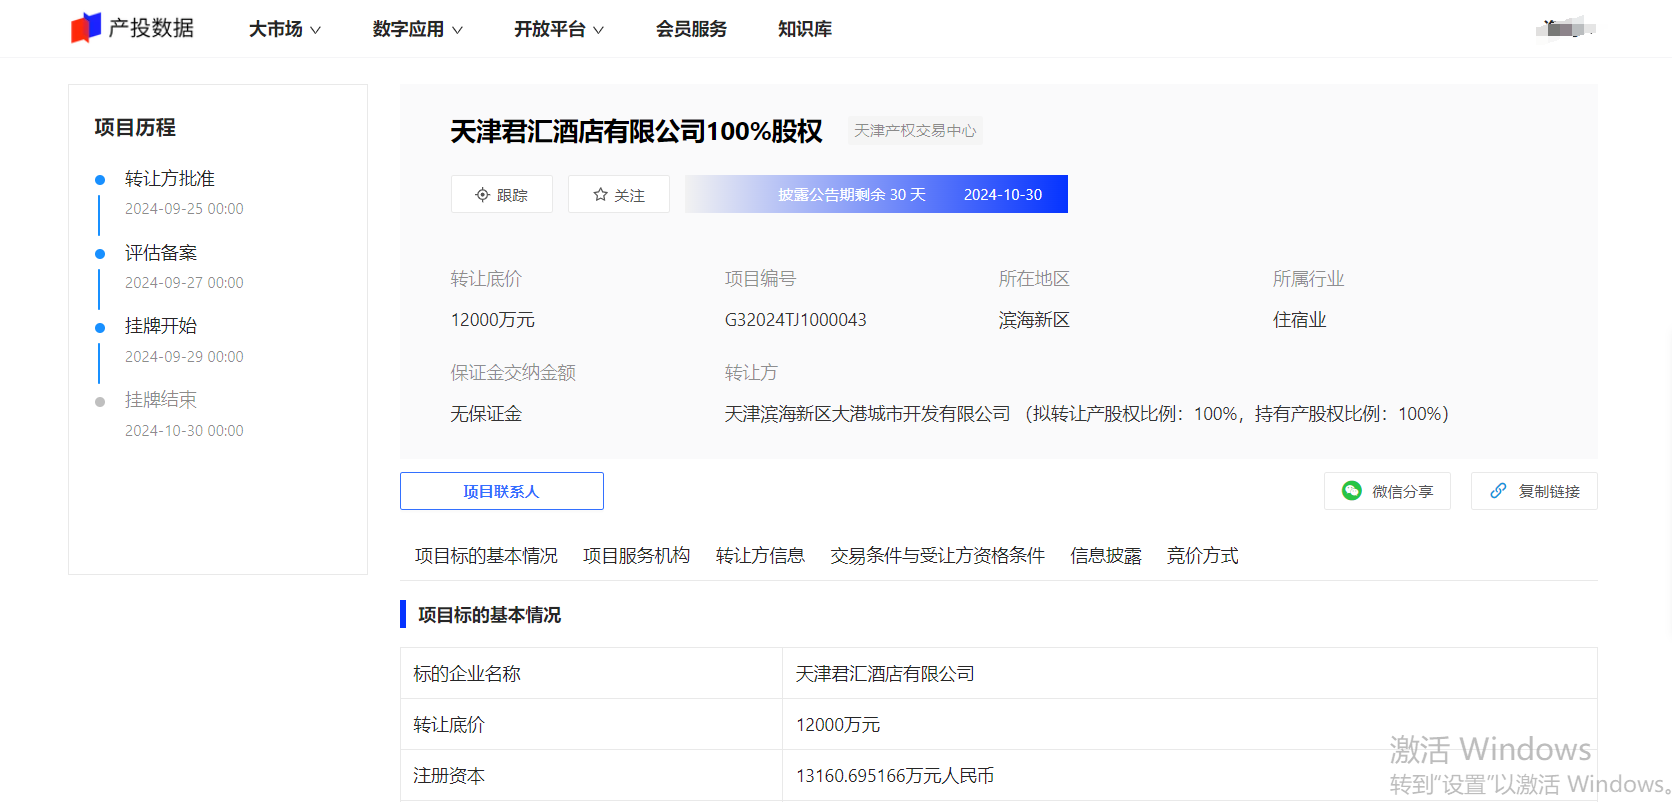Click the star icon in 关注 button
This screenshot has height=802, width=1672.
point(600,195)
